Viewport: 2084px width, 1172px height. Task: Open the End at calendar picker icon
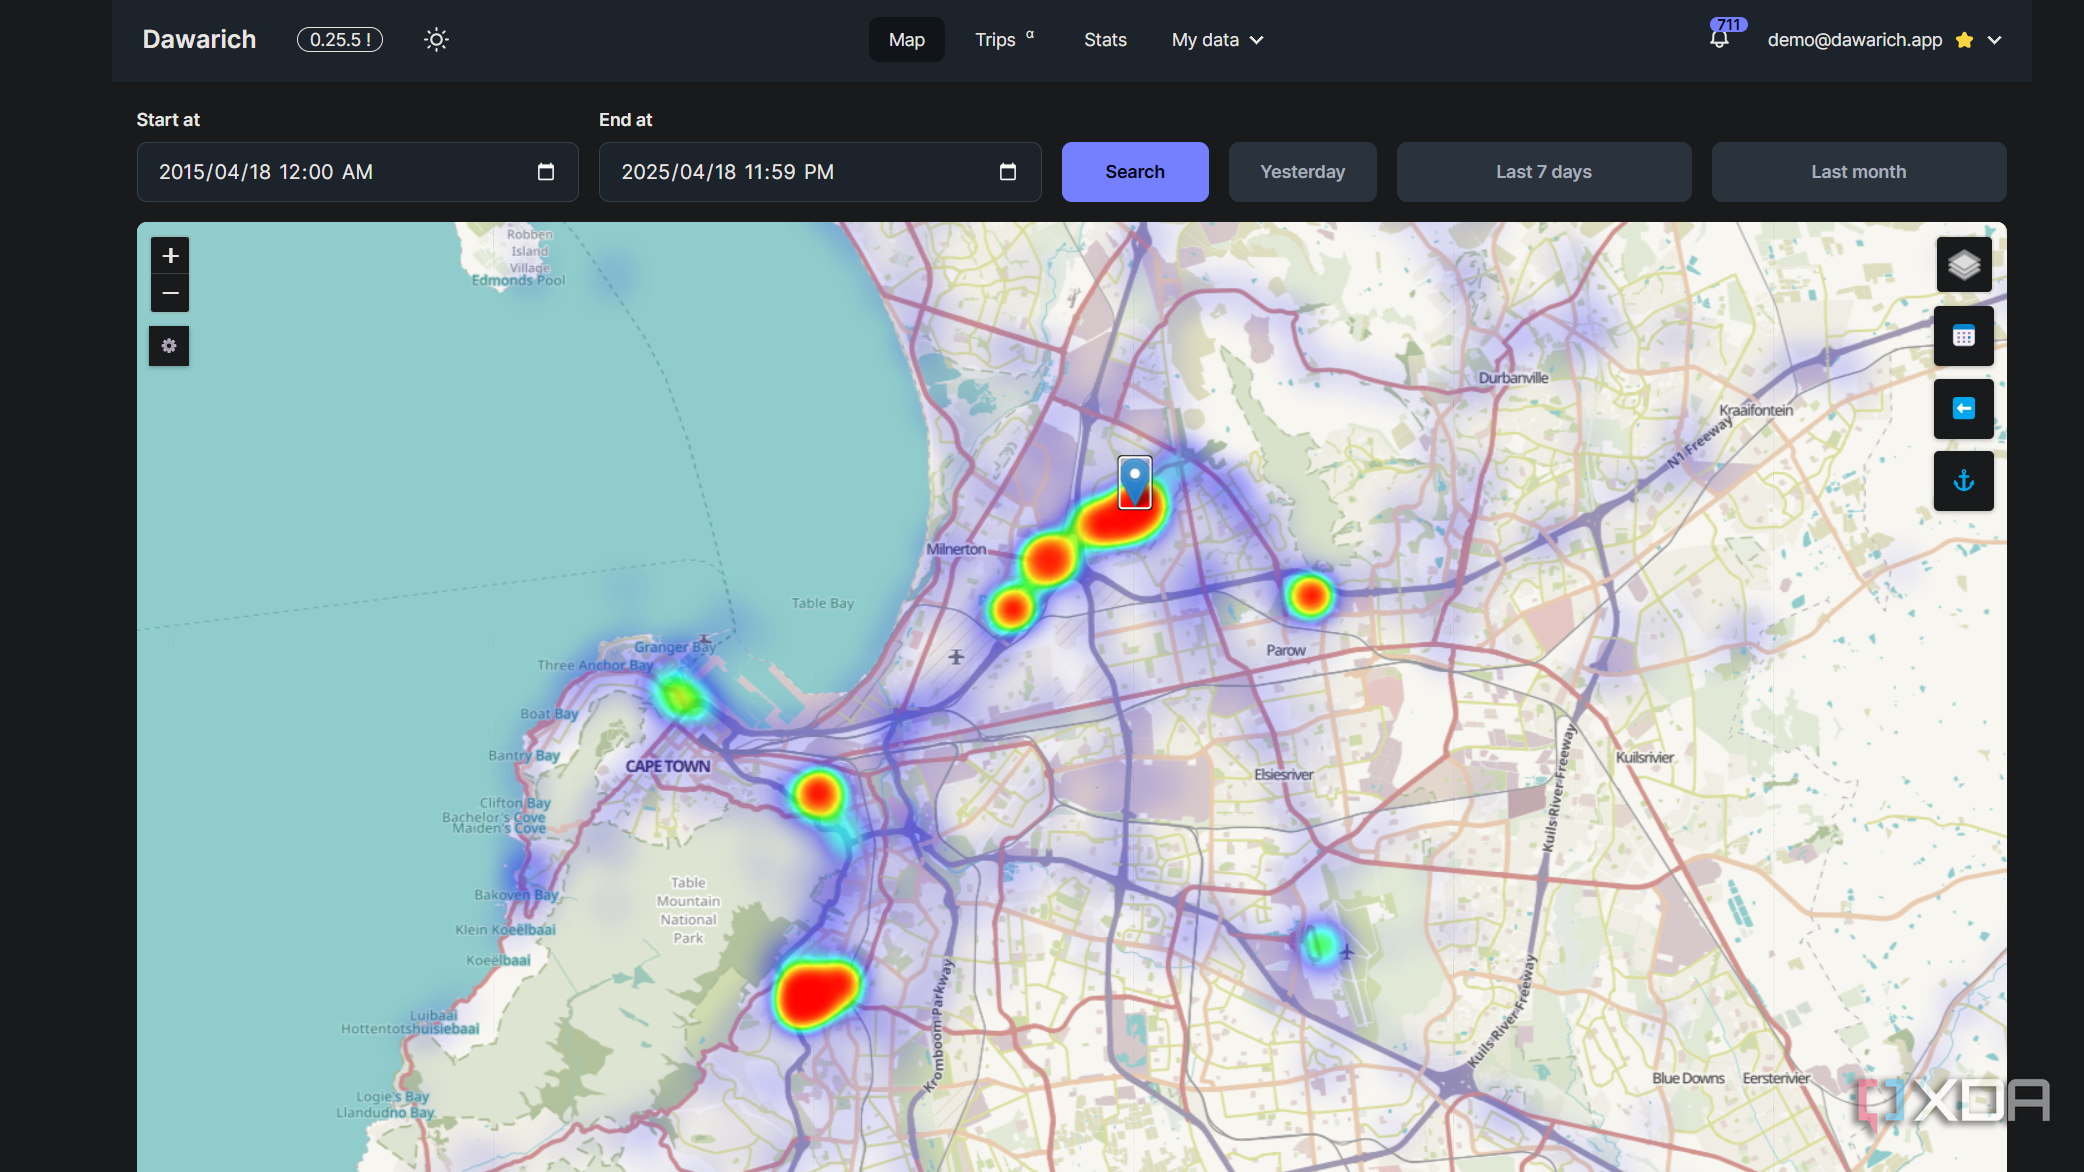1008,172
